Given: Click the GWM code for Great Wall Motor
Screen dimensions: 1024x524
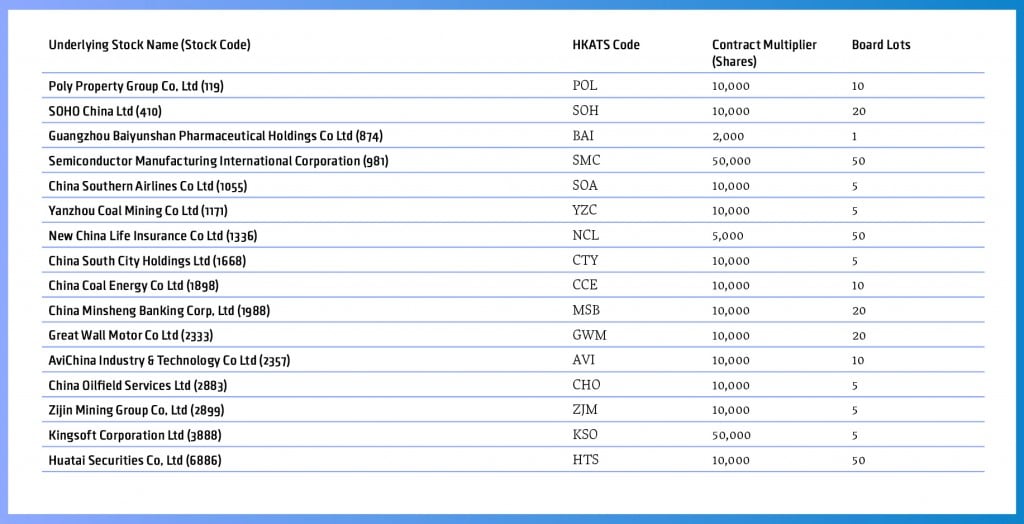Looking at the screenshot, I should point(589,336).
